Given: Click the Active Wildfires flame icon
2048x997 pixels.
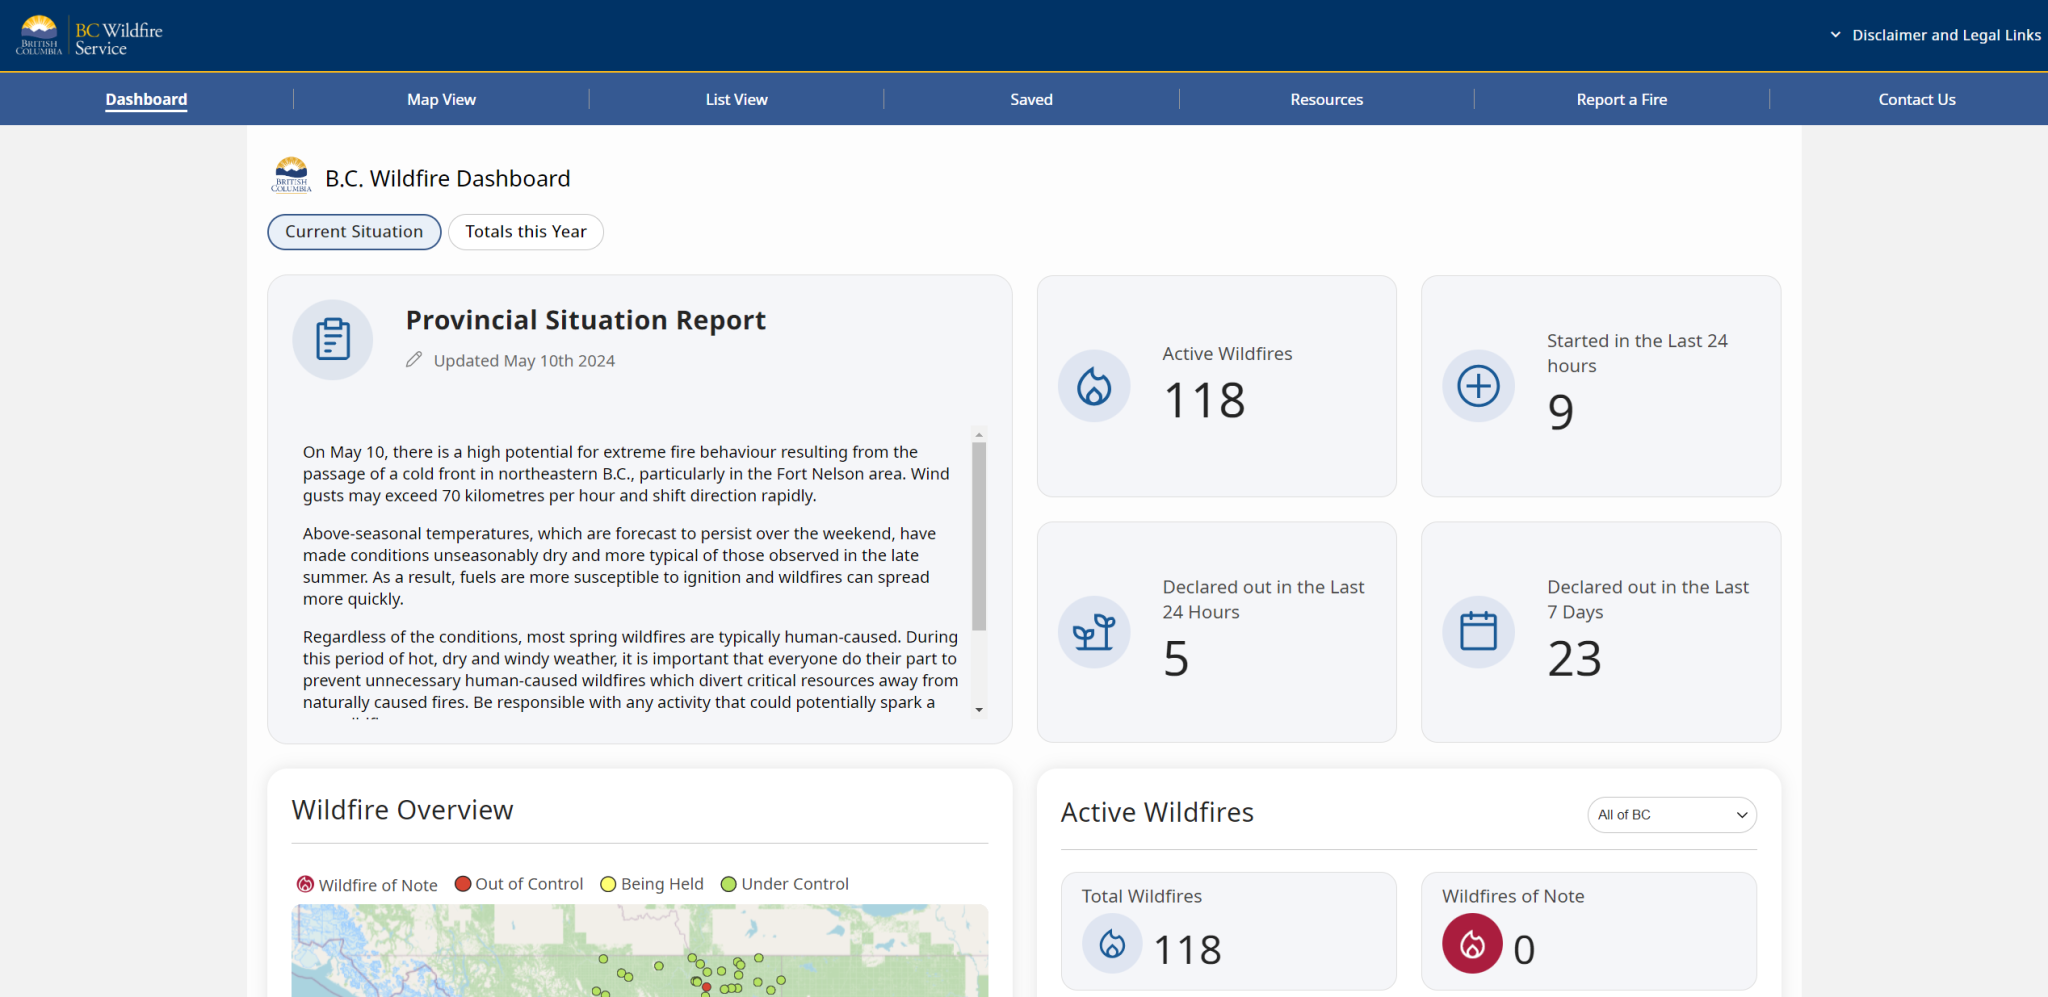Looking at the screenshot, I should 1094,385.
